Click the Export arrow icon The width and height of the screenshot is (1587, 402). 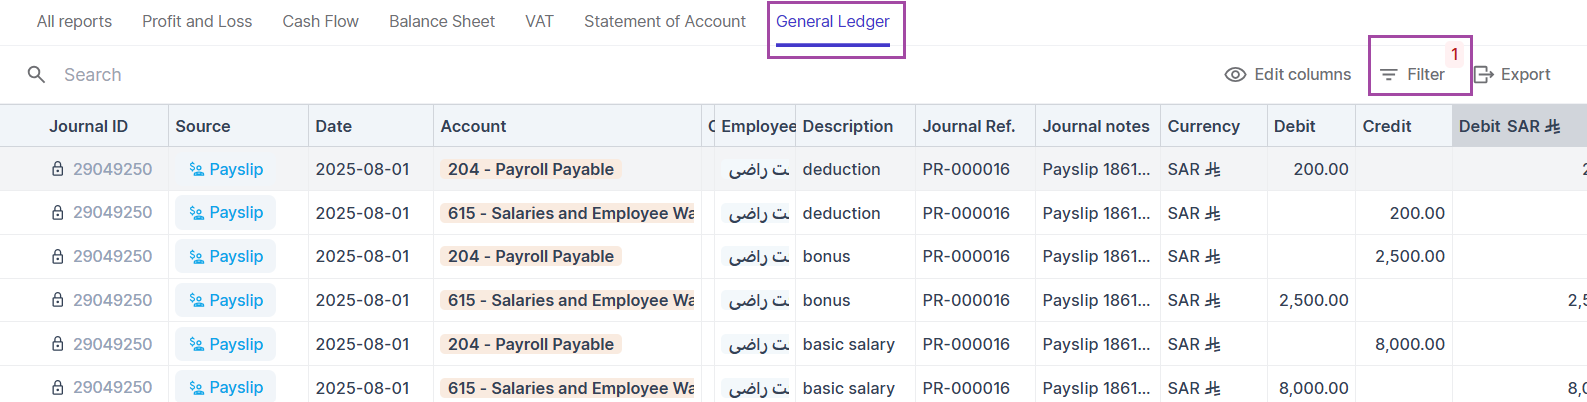[1484, 75]
